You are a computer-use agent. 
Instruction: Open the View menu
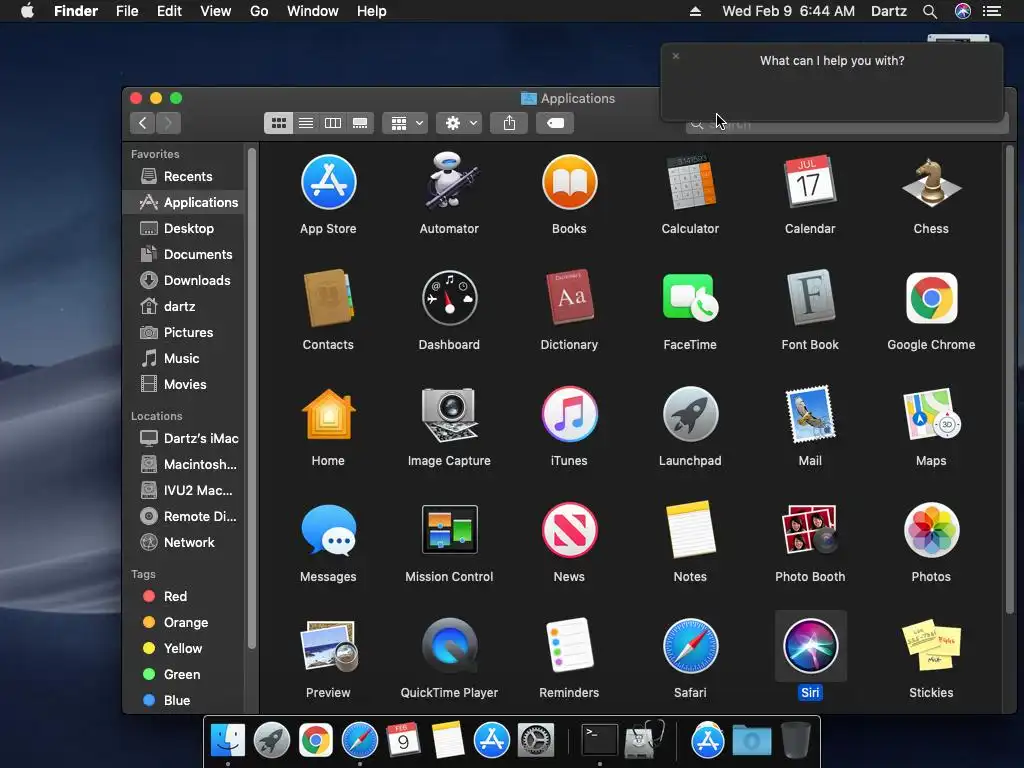(216, 11)
